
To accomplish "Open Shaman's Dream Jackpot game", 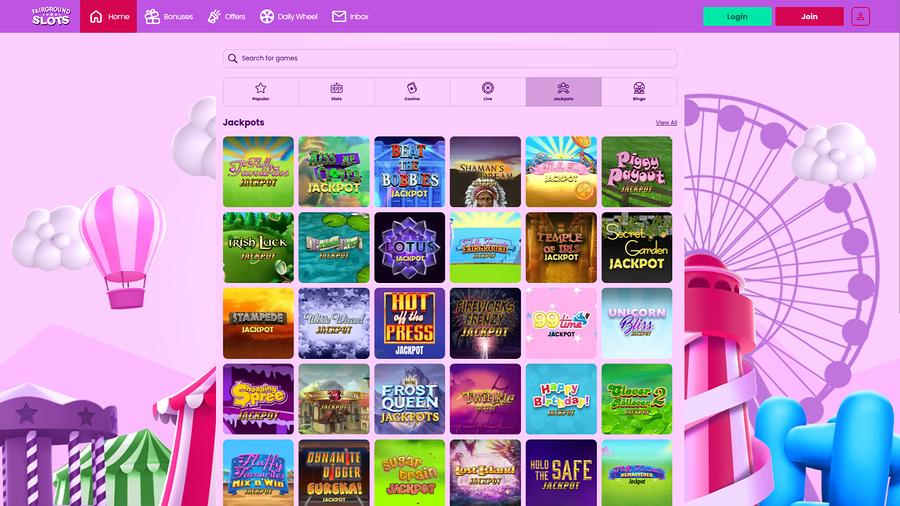I will coord(486,172).
